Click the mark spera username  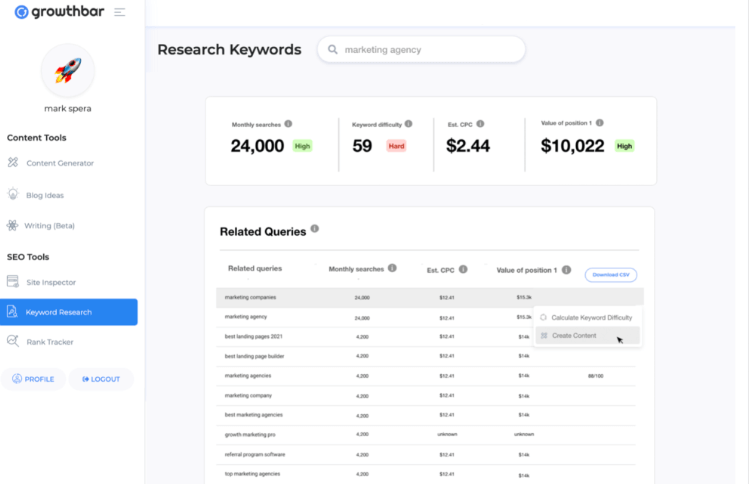[68, 108]
